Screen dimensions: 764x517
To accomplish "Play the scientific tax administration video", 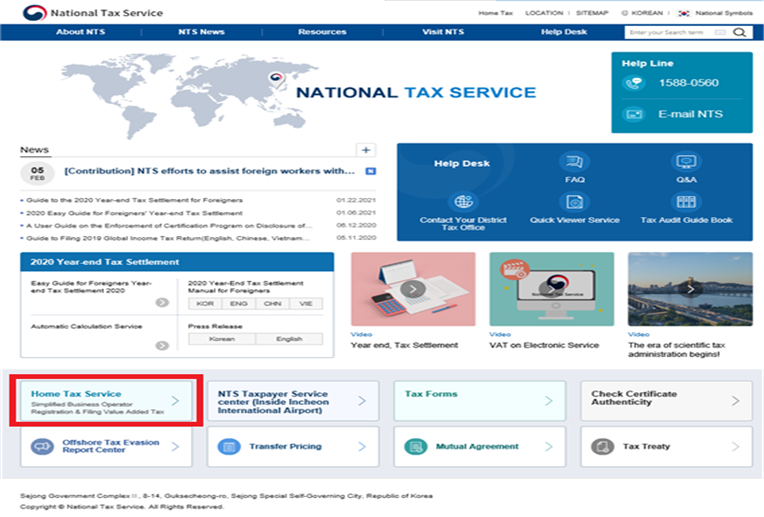I will (x=690, y=289).
